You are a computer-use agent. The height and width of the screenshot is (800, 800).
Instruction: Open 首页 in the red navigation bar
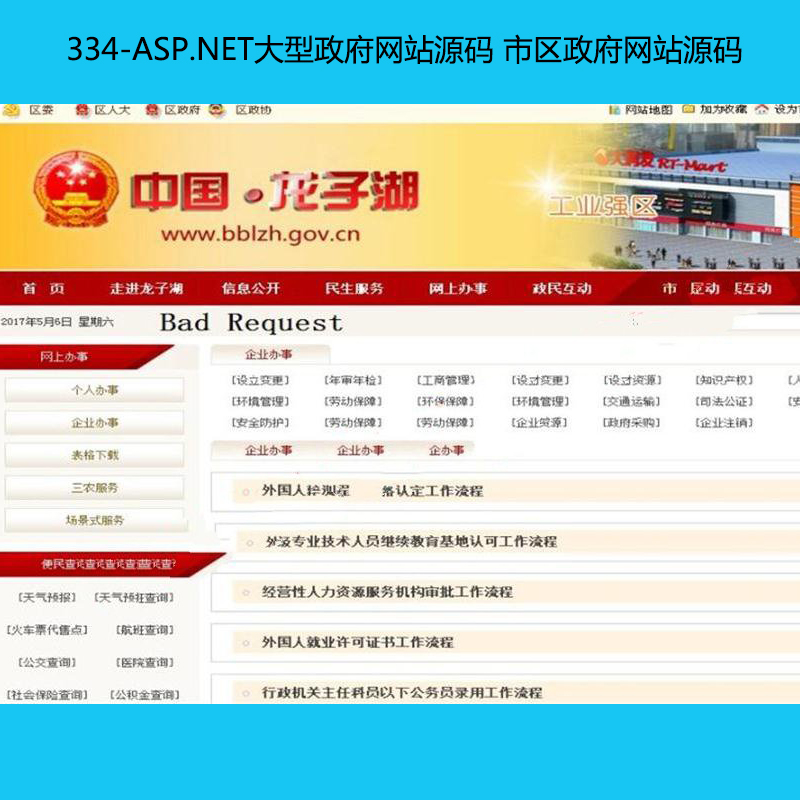point(43,289)
